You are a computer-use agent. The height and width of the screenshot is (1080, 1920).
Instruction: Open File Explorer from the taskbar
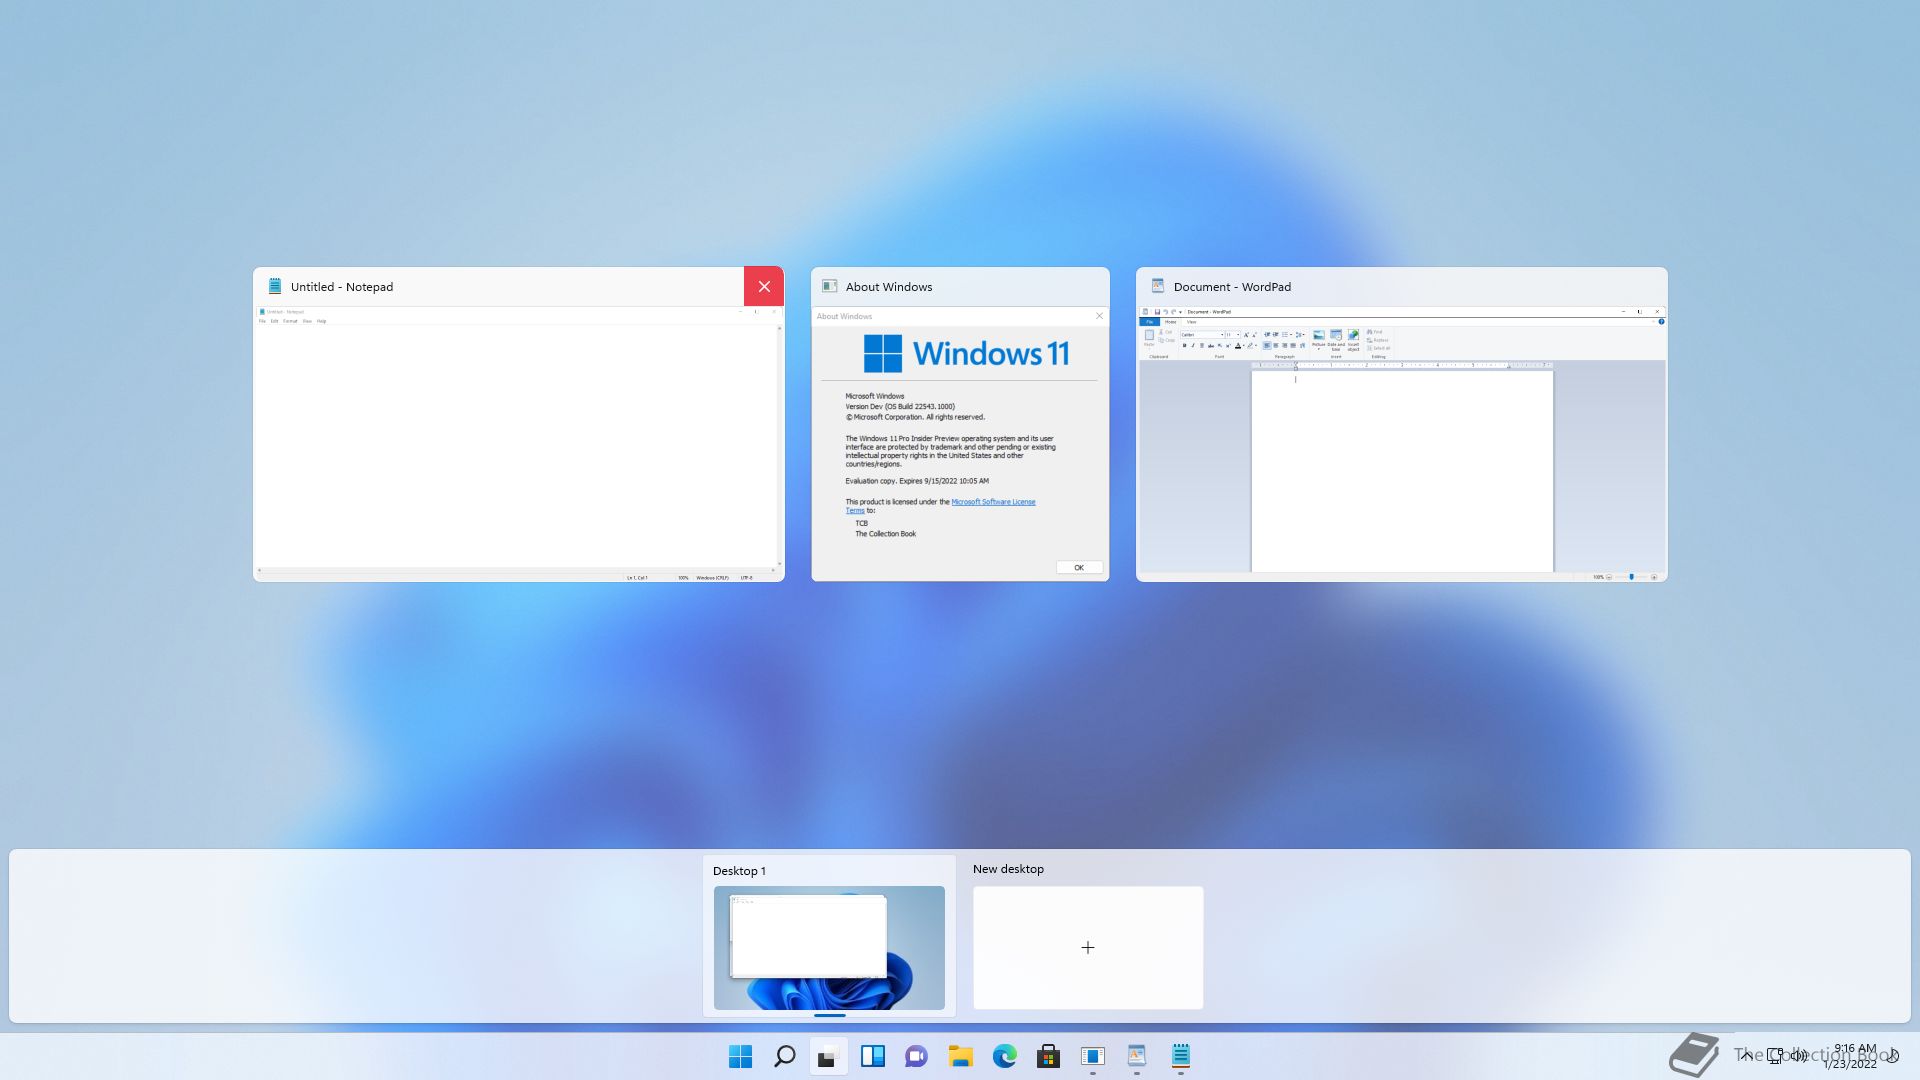[960, 1056]
